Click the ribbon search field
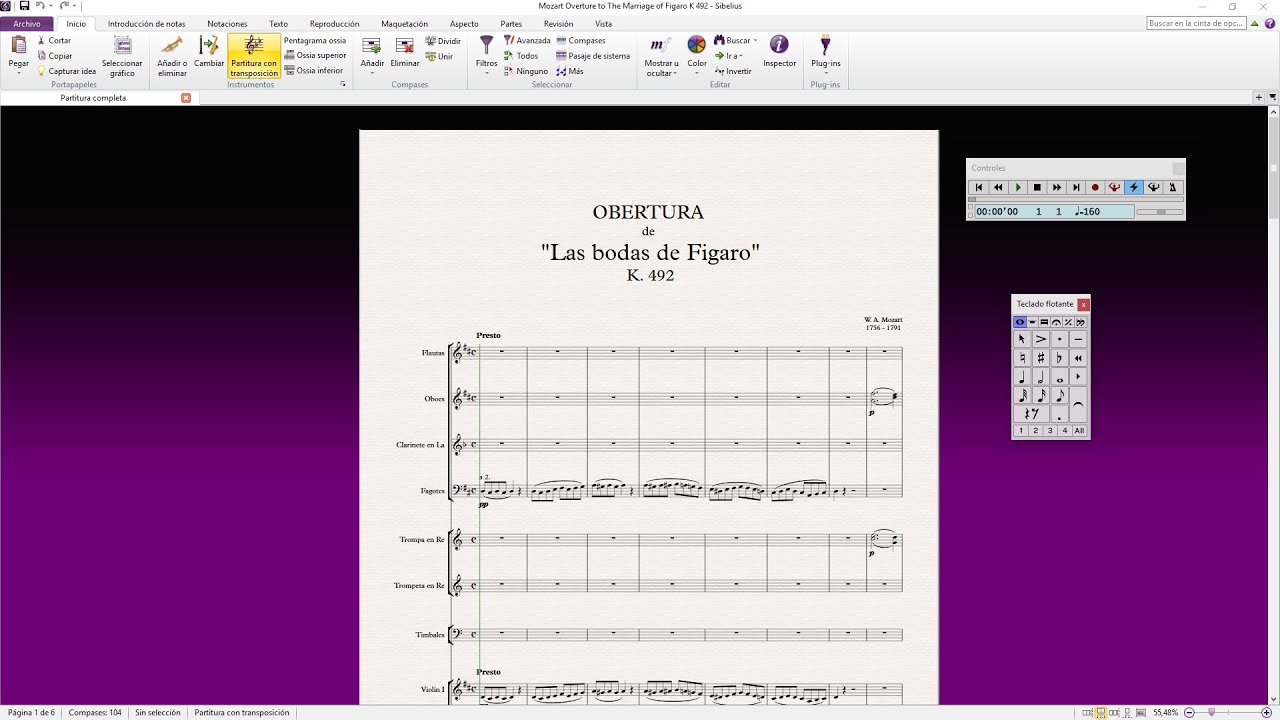 tap(1196, 23)
